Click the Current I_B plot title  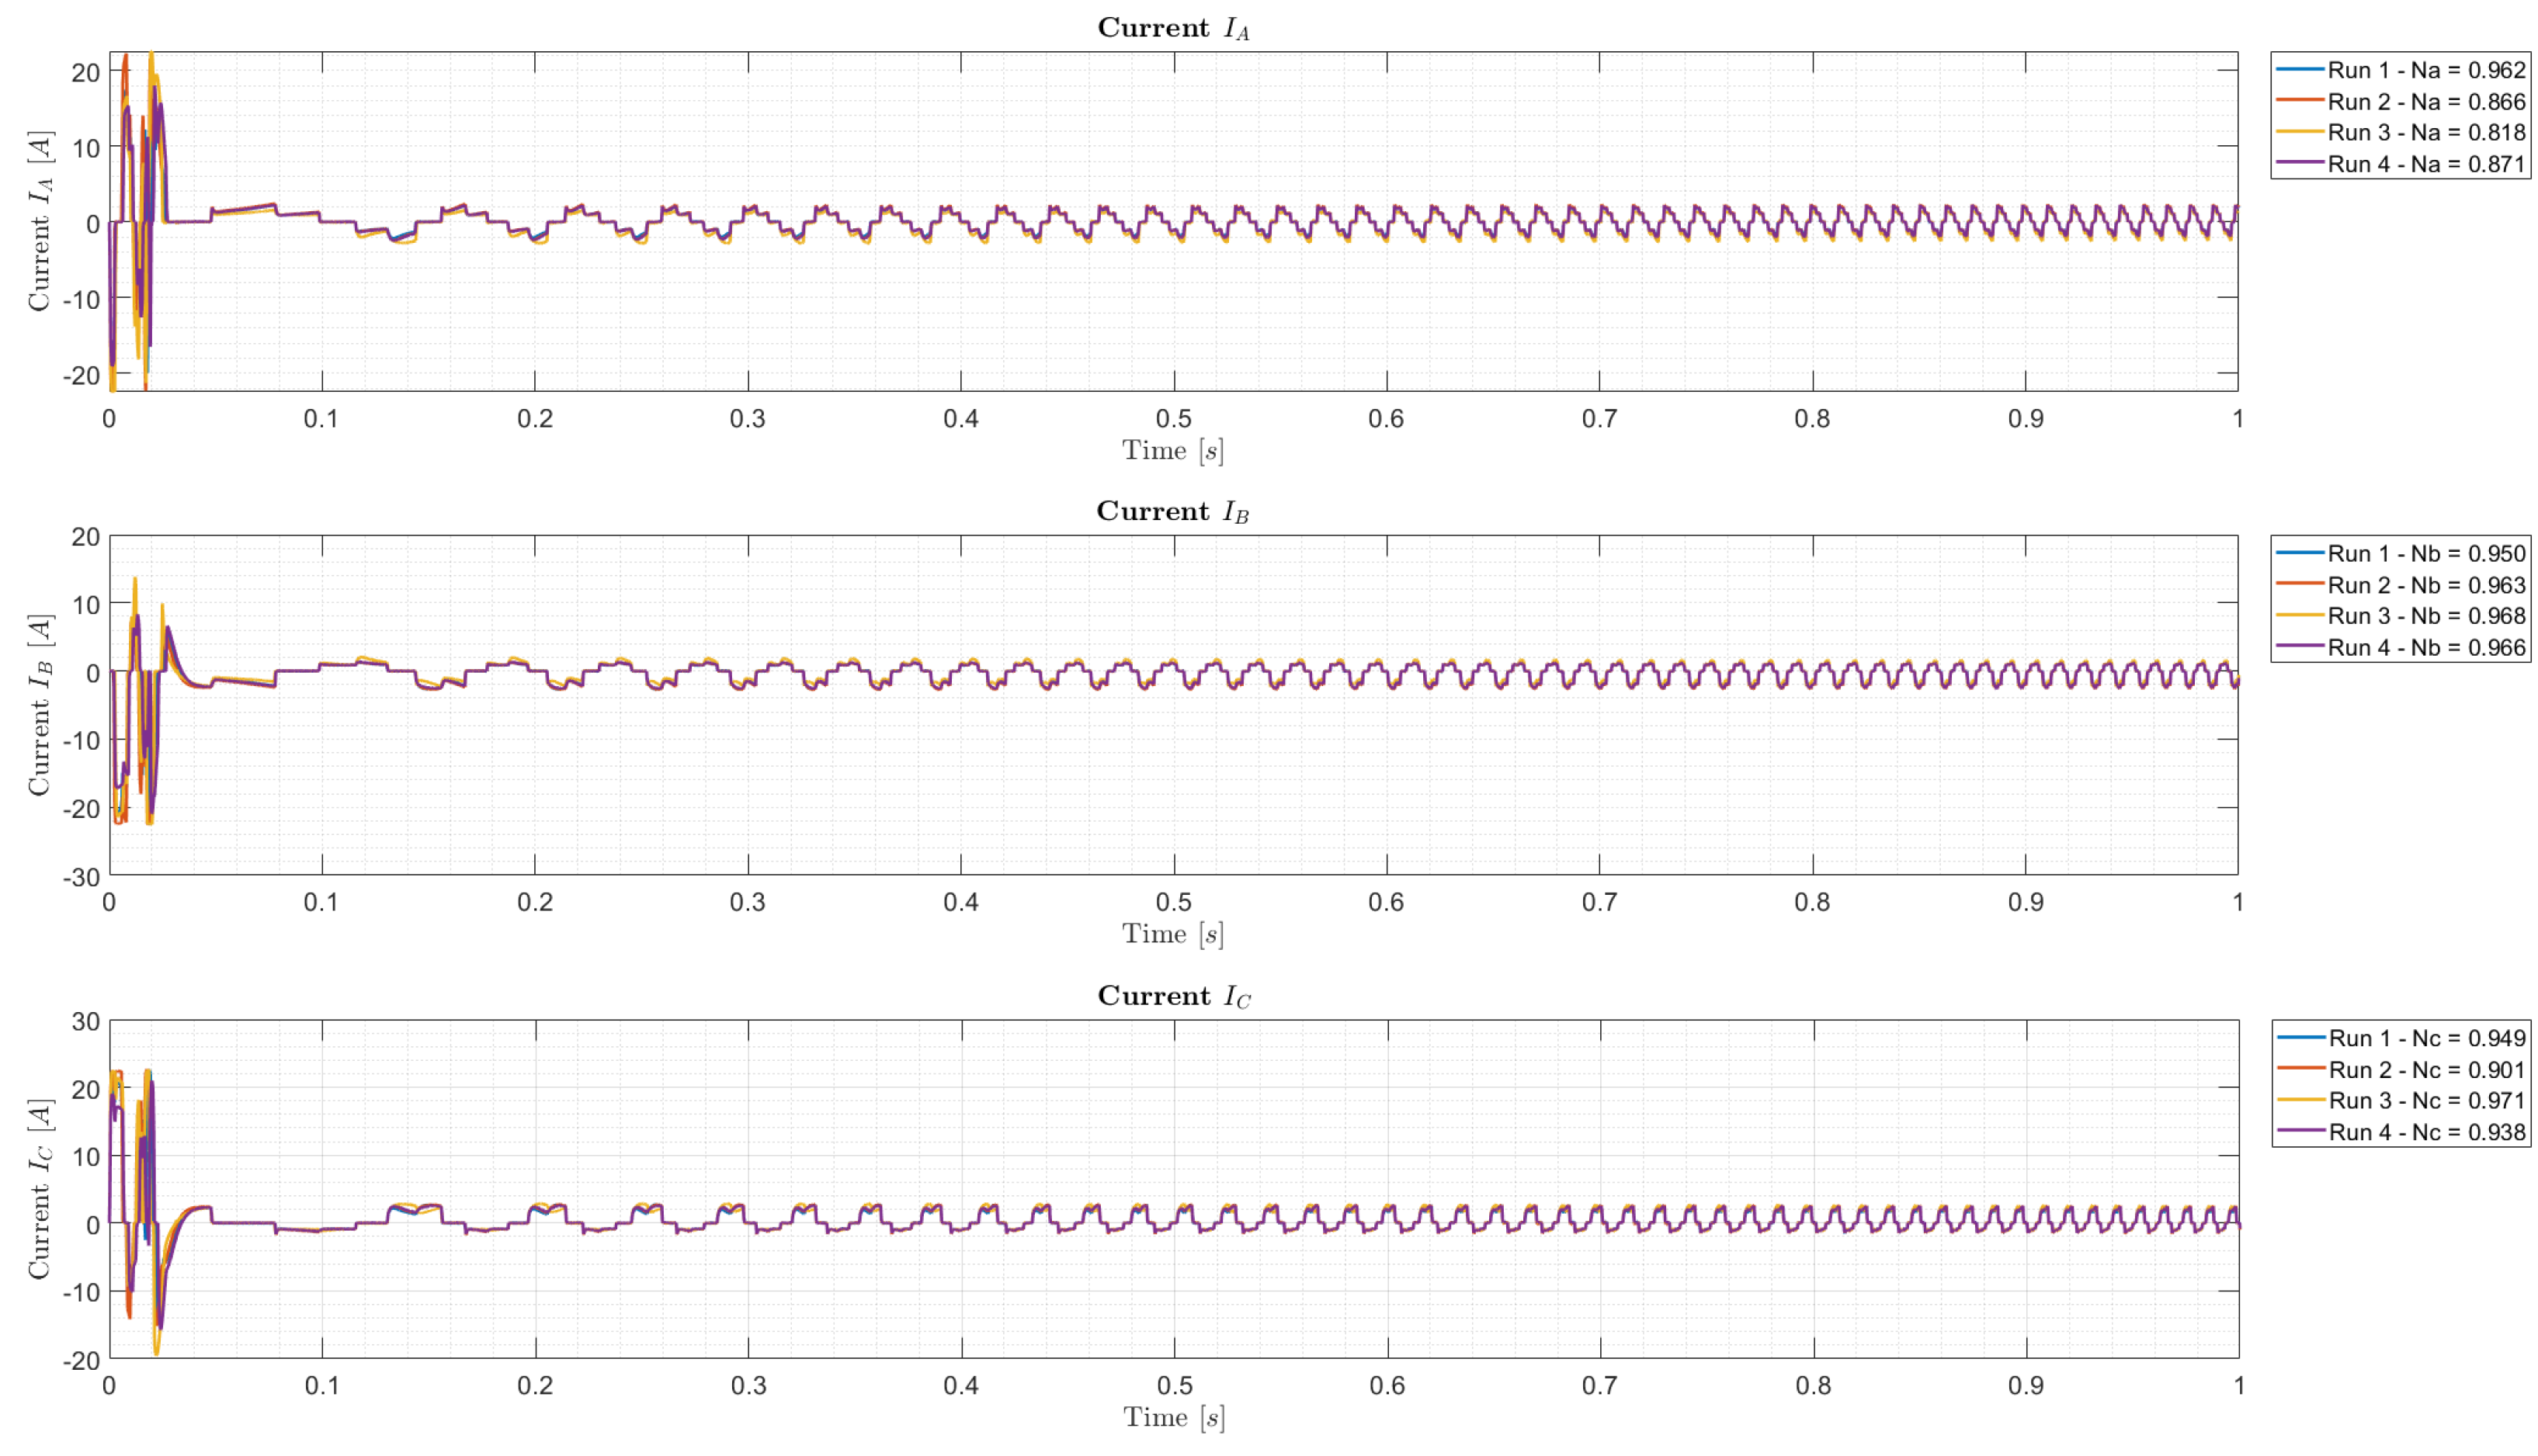click(x=1172, y=512)
